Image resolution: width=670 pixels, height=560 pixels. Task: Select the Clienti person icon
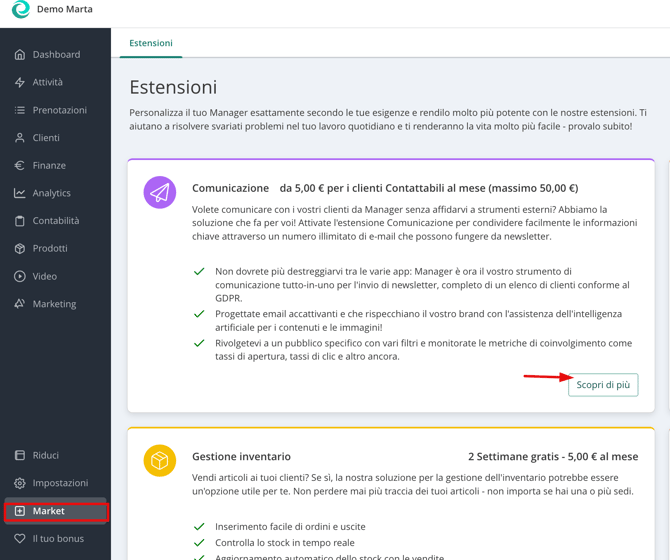[x=20, y=138]
